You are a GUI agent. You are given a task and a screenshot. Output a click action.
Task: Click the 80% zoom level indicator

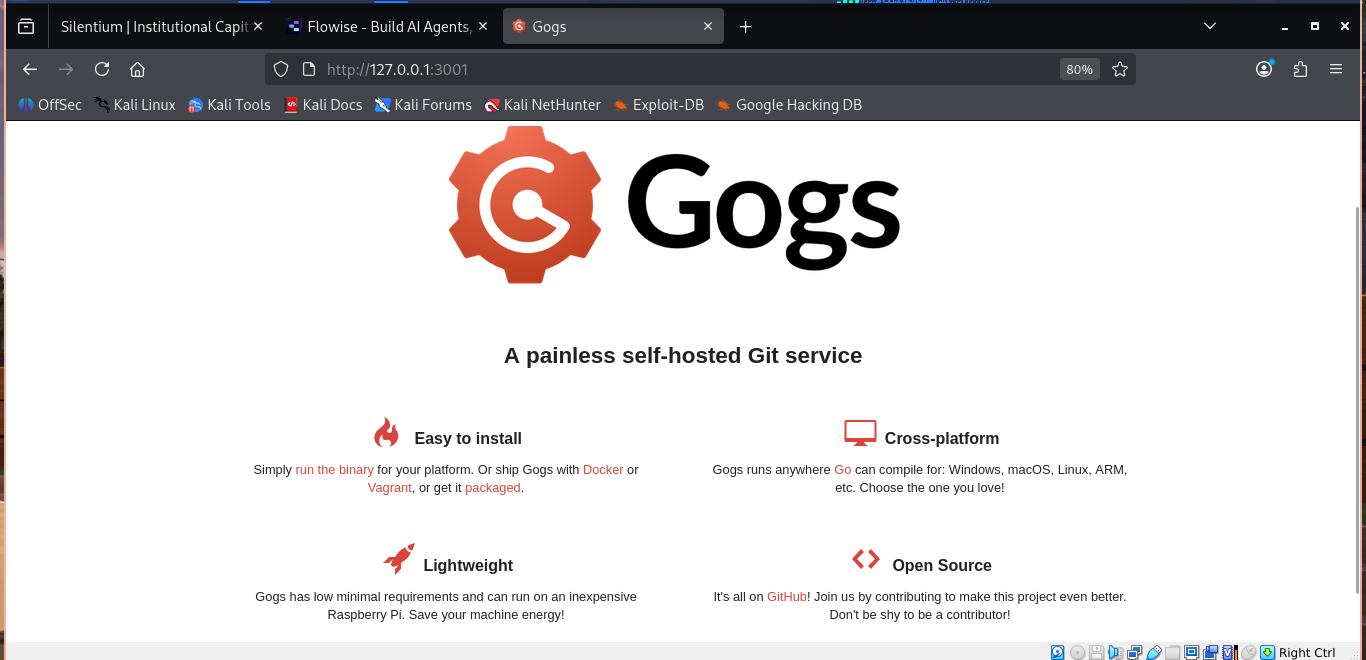click(1079, 69)
